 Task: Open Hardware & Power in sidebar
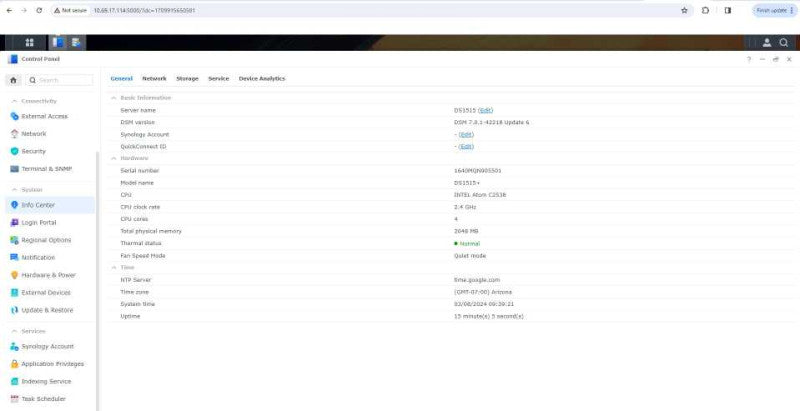pos(48,275)
